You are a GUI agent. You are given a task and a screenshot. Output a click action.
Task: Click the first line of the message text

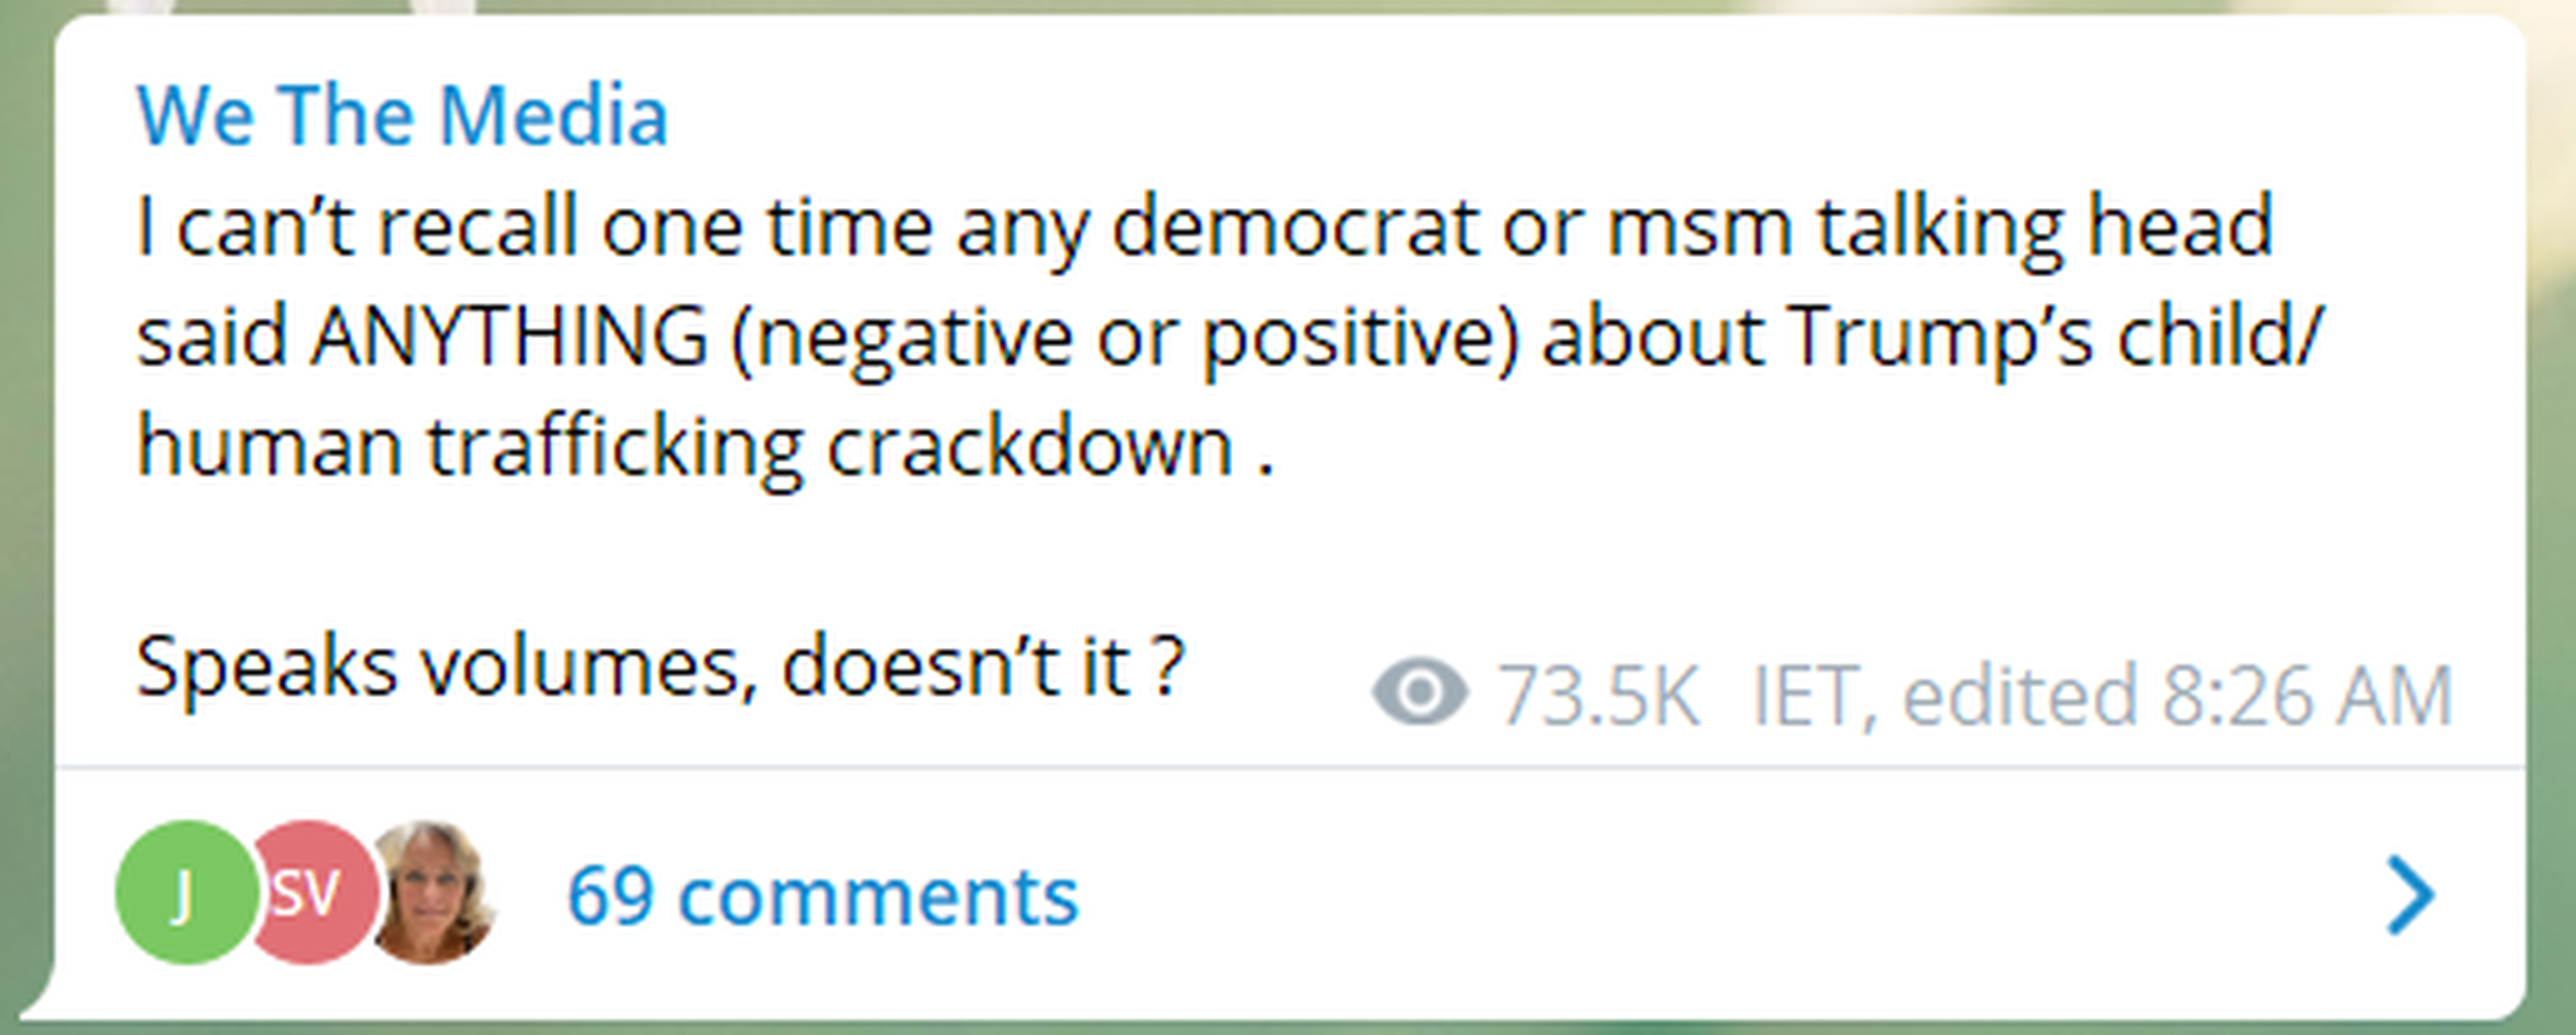pyautogui.click(x=1204, y=228)
